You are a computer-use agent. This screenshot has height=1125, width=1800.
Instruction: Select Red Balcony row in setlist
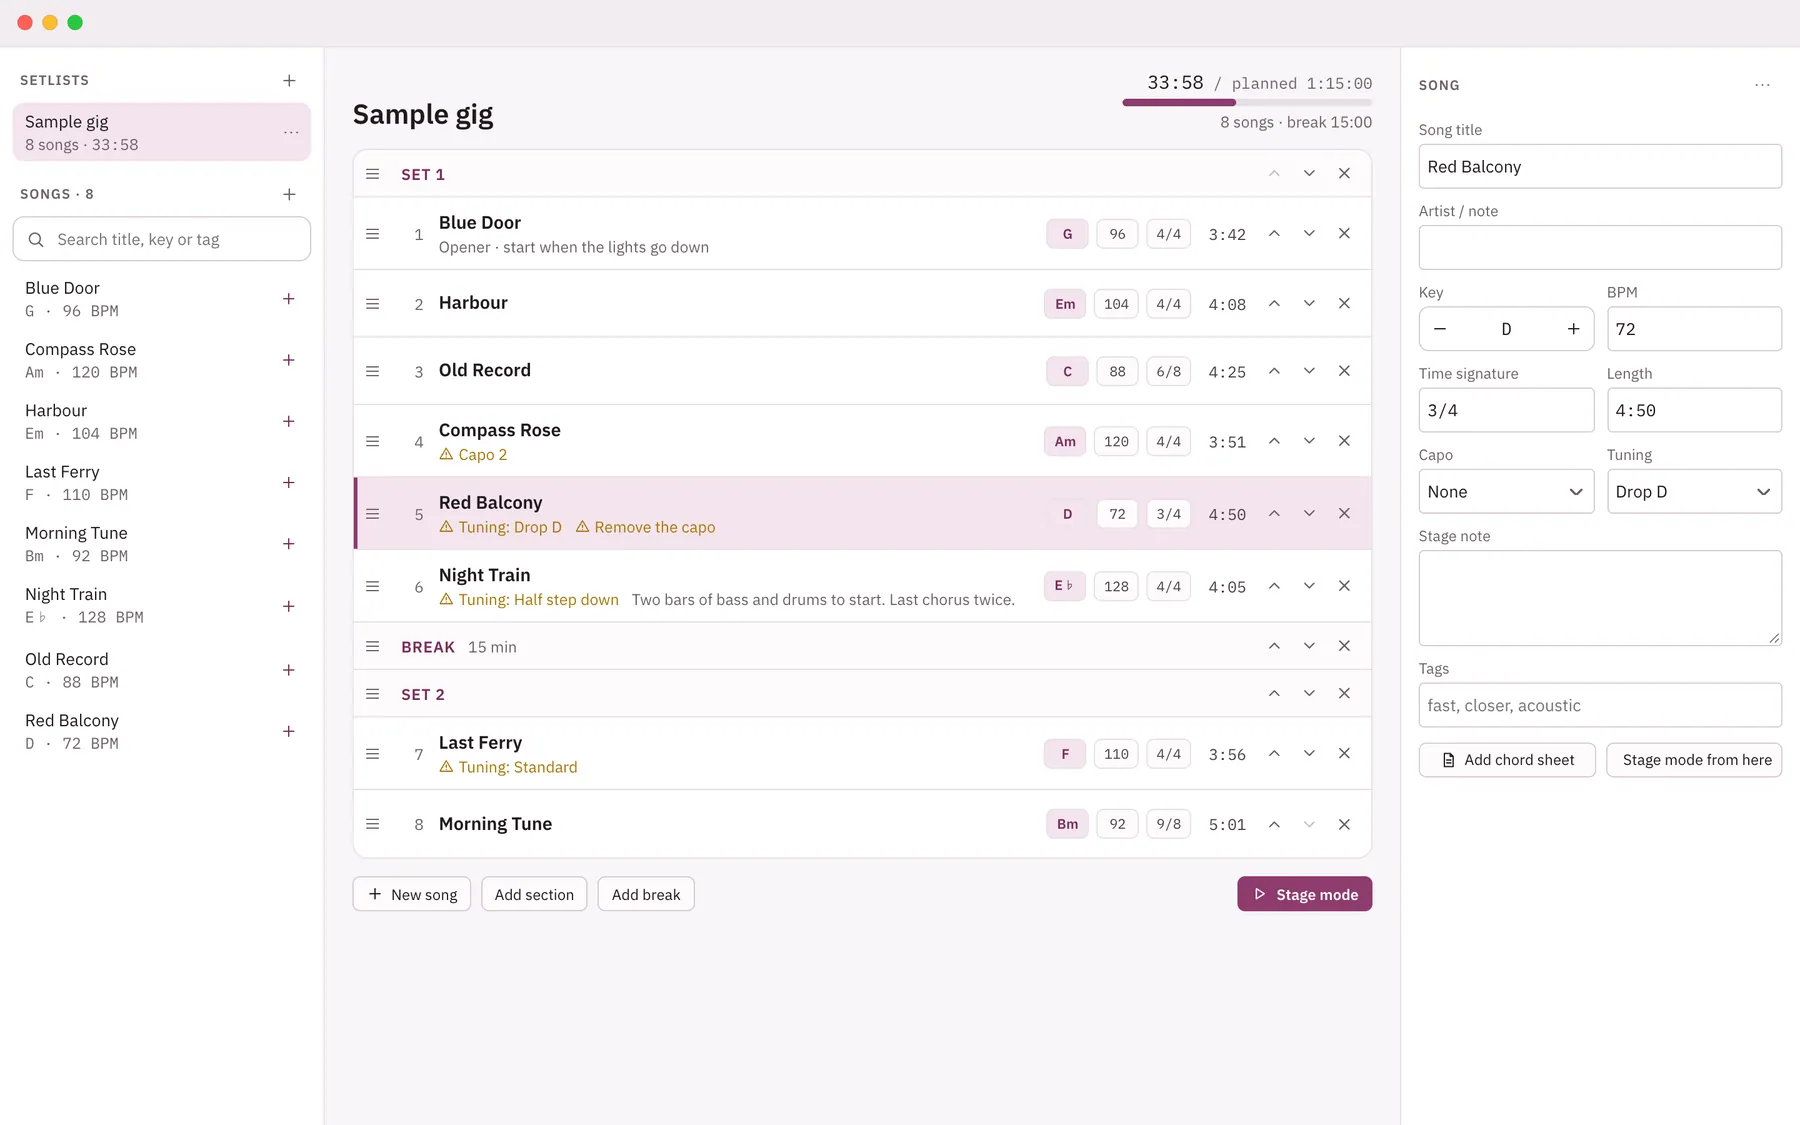(862, 514)
